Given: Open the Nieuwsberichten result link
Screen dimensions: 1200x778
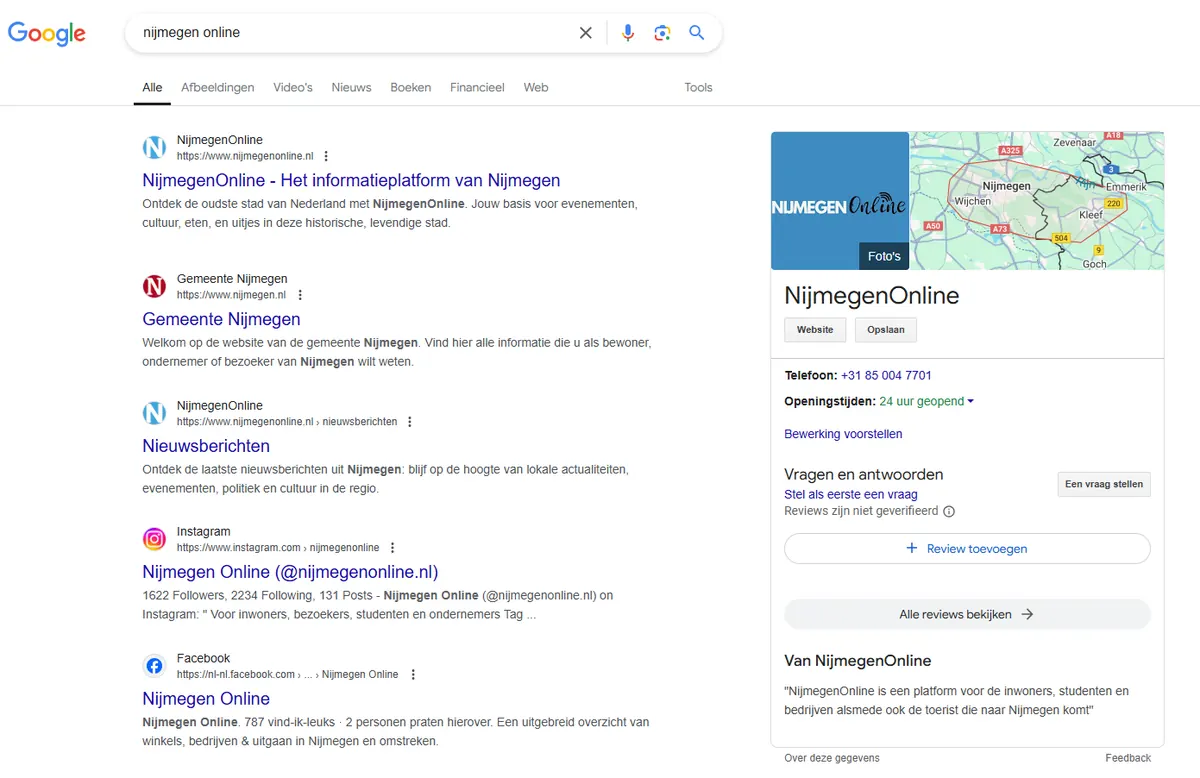Looking at the screenshot, I should (x=206, y=446).
